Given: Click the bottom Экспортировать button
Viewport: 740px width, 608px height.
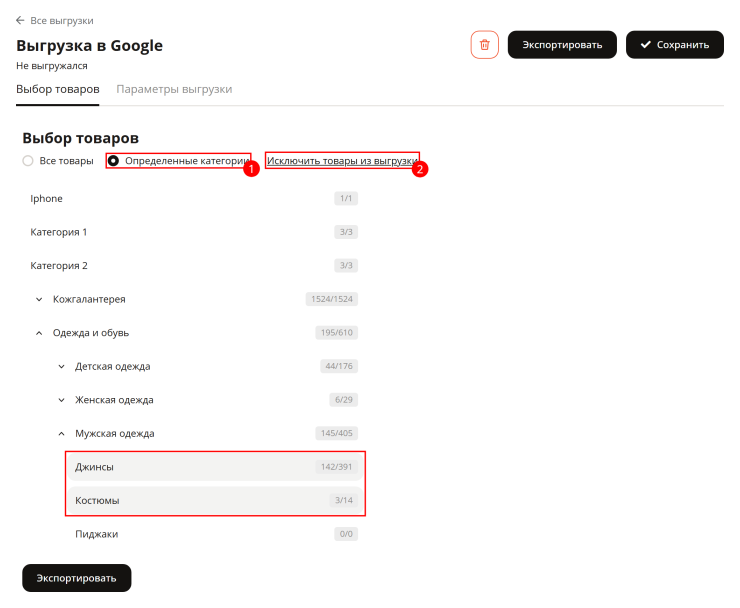Looking at the screenshot, I should tap(76, 578).
